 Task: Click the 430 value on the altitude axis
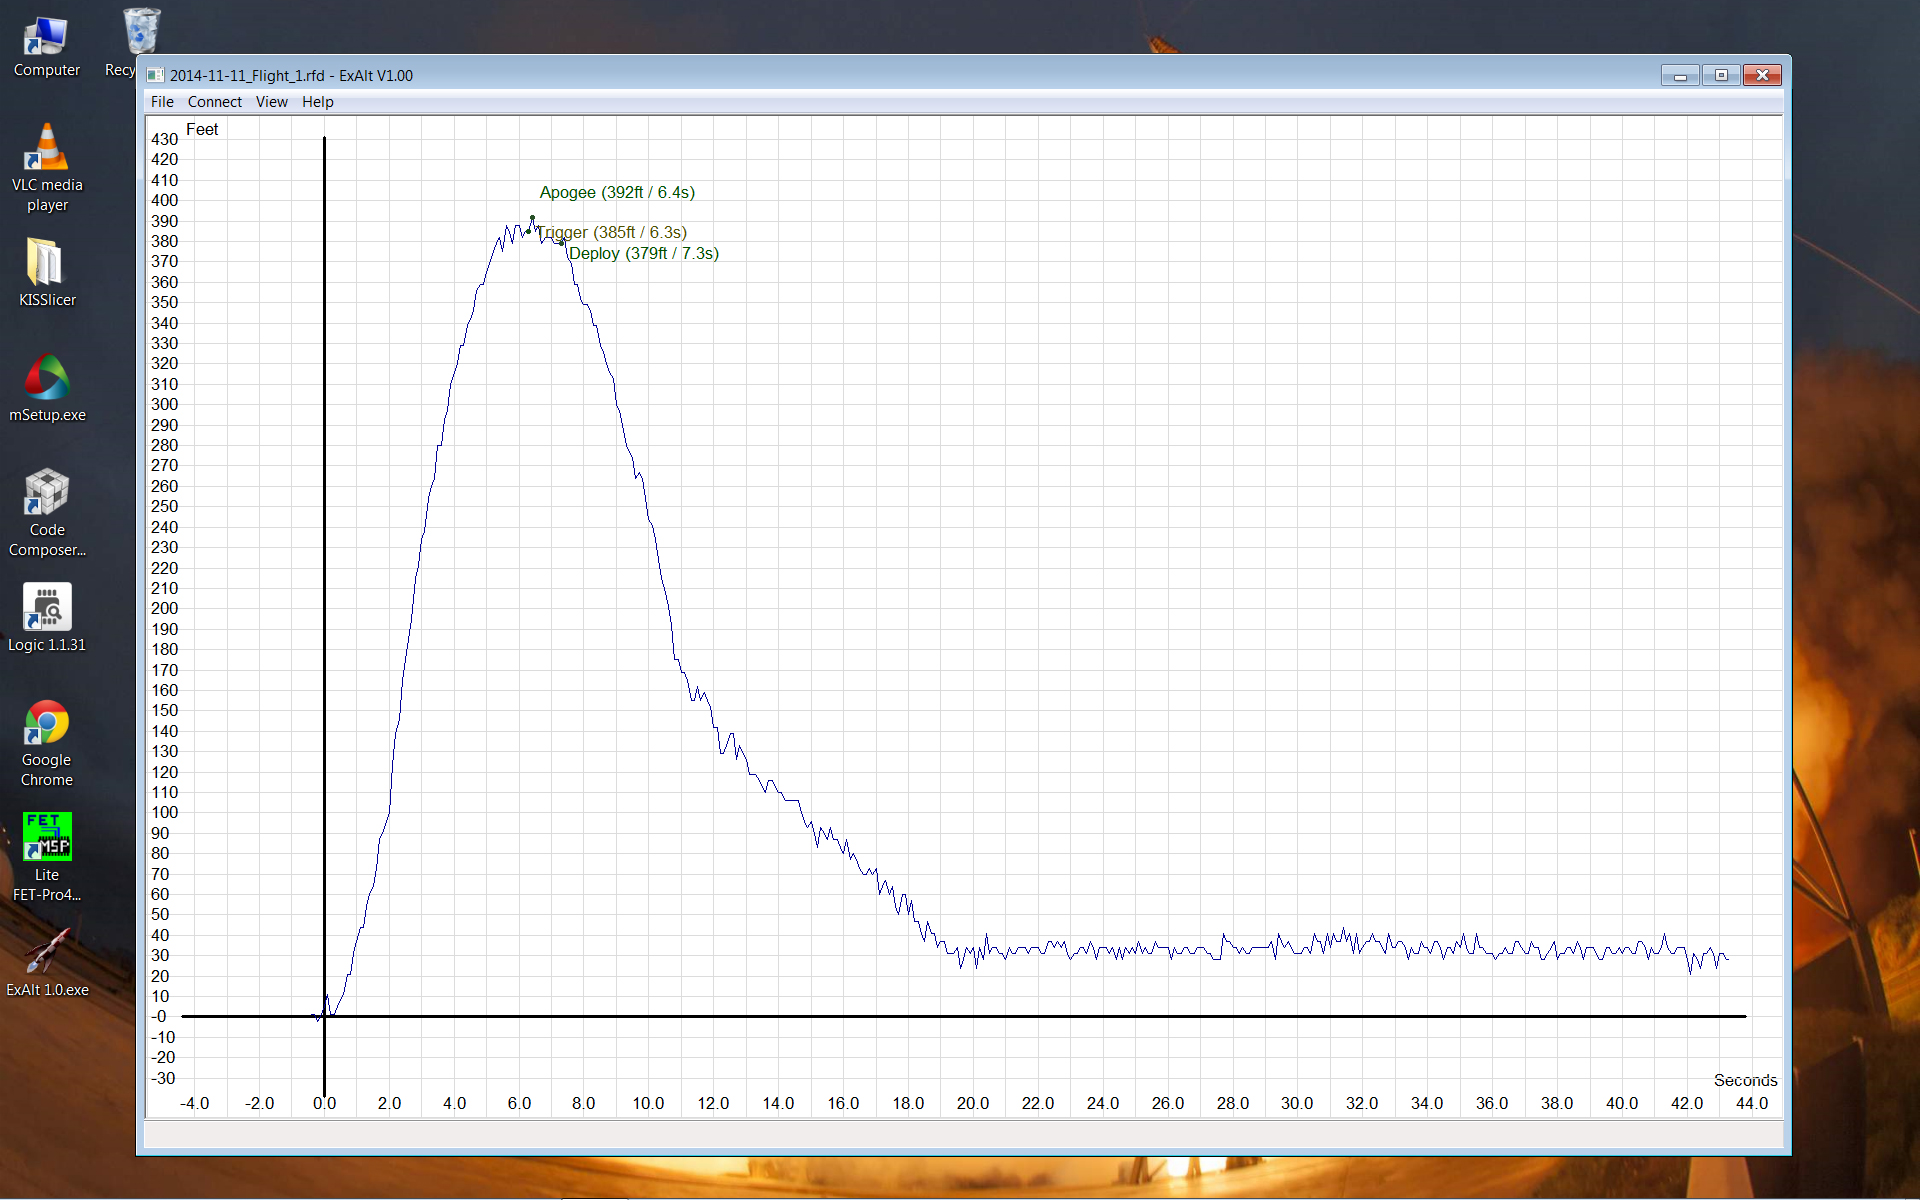click(x=164, y=139)
